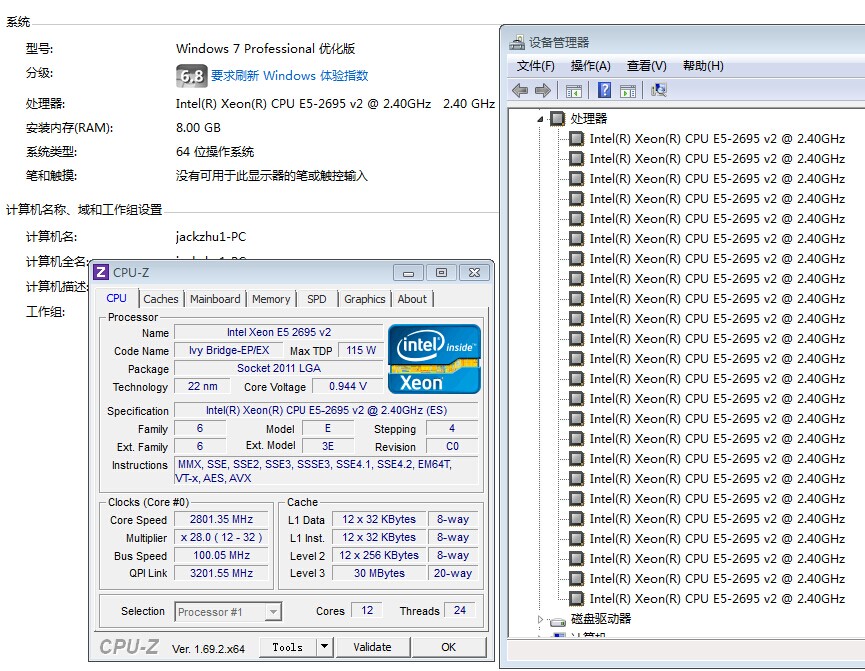
Task: Close the CPU-Z window
Action: [x=474, y=273]
